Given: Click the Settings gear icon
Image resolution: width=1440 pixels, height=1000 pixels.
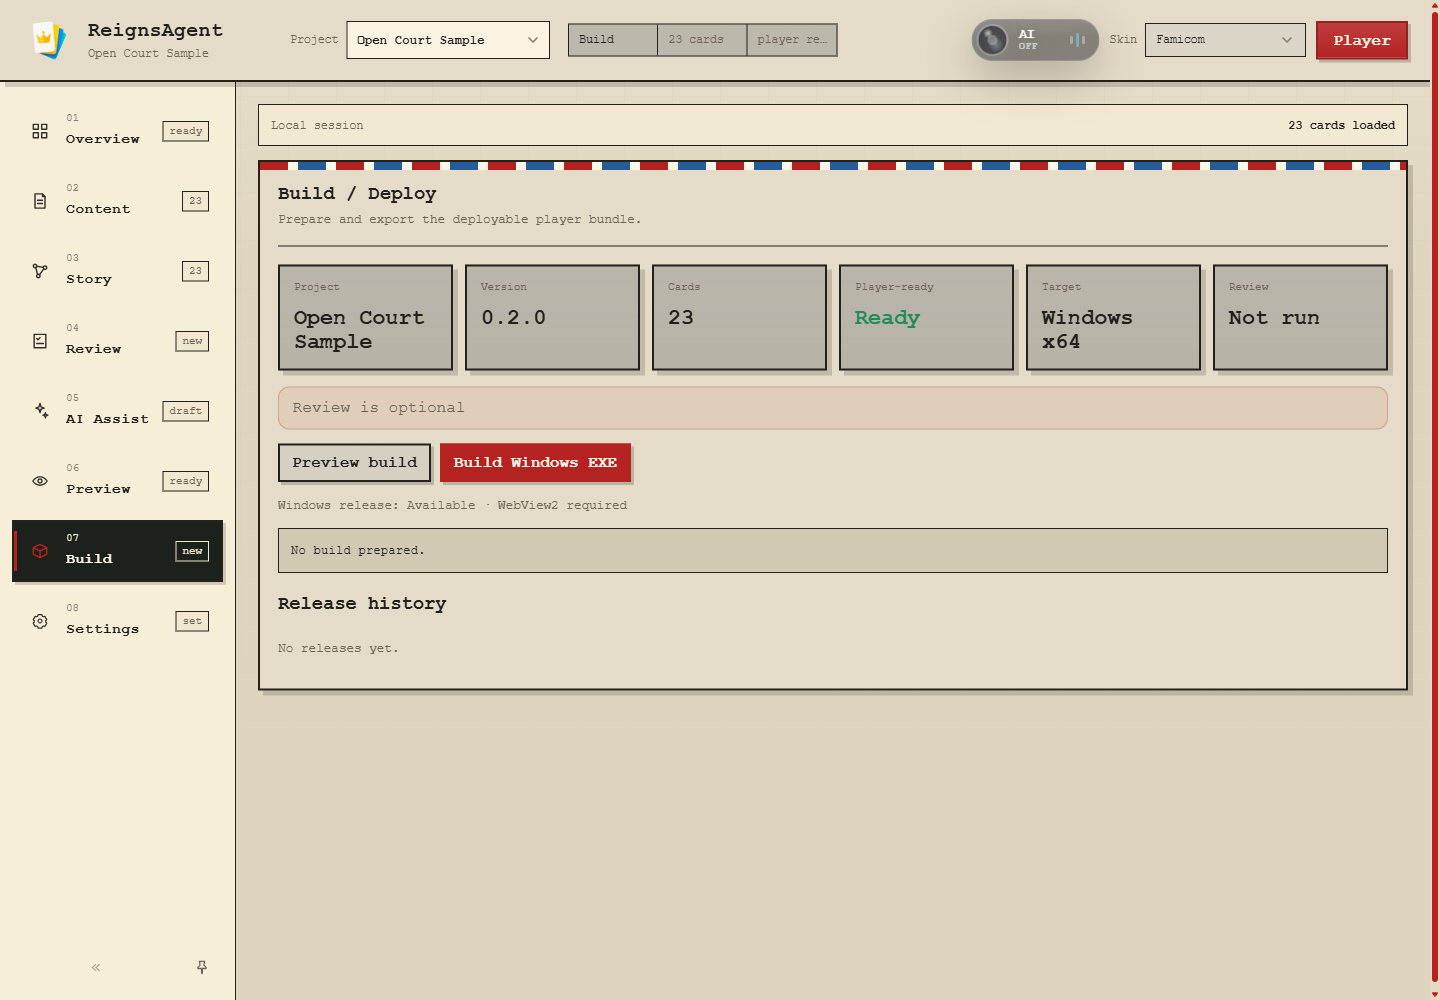Looking at the screenshot, I should [x=40, y=621].
